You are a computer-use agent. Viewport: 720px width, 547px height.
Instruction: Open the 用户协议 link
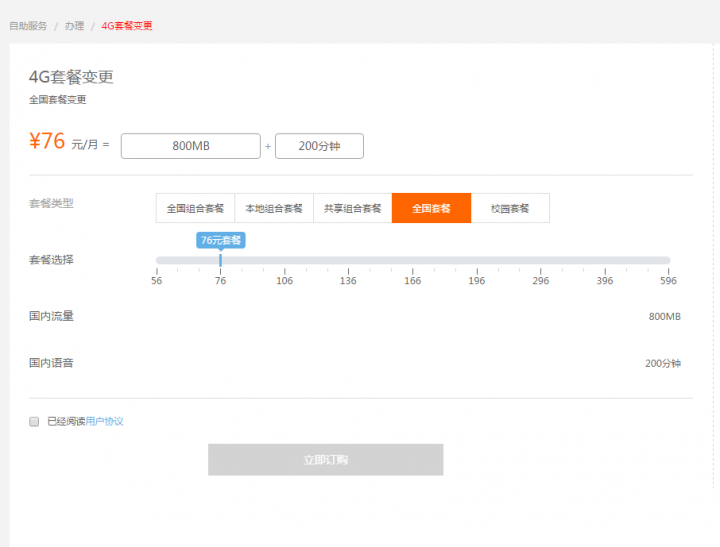(105, 422)
